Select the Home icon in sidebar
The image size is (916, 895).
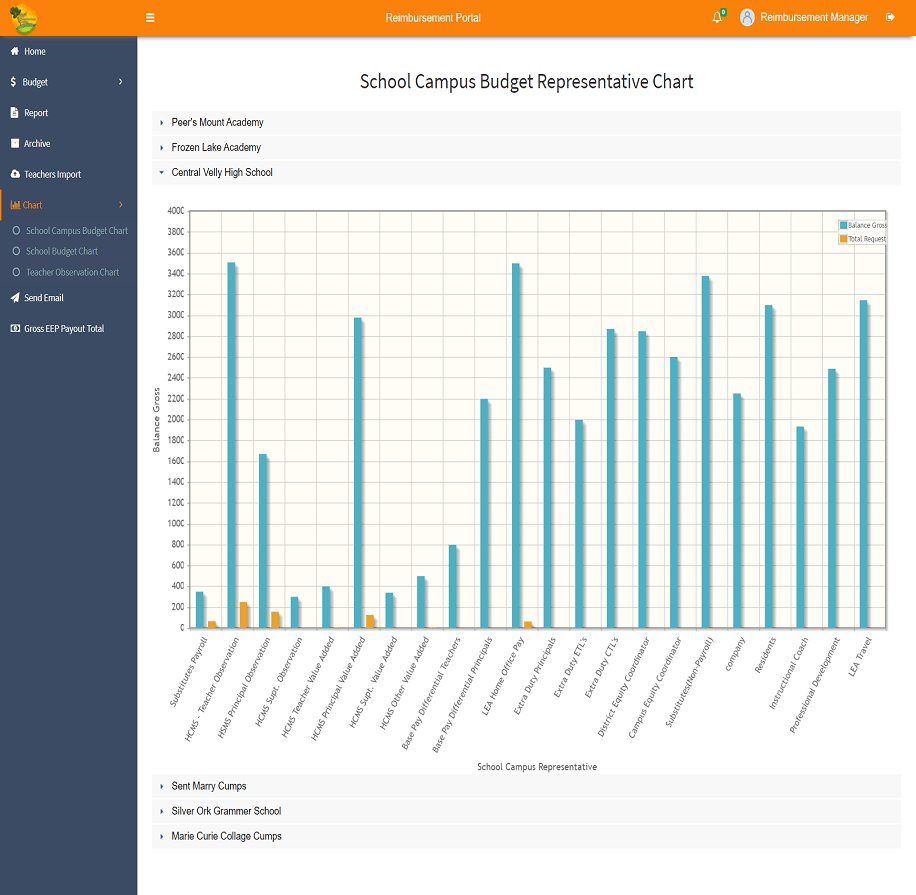click(14, 51)
